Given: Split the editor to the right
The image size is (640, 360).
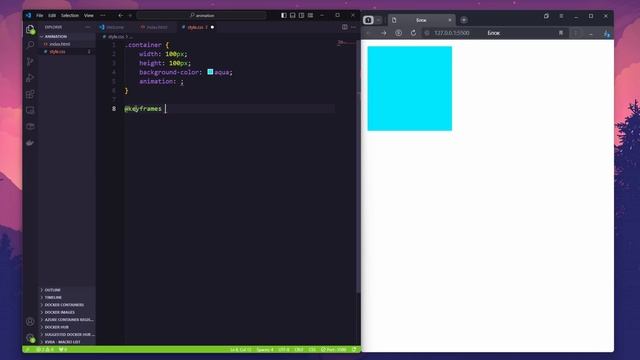Looking at the screenshot, I should click(345, 27).
